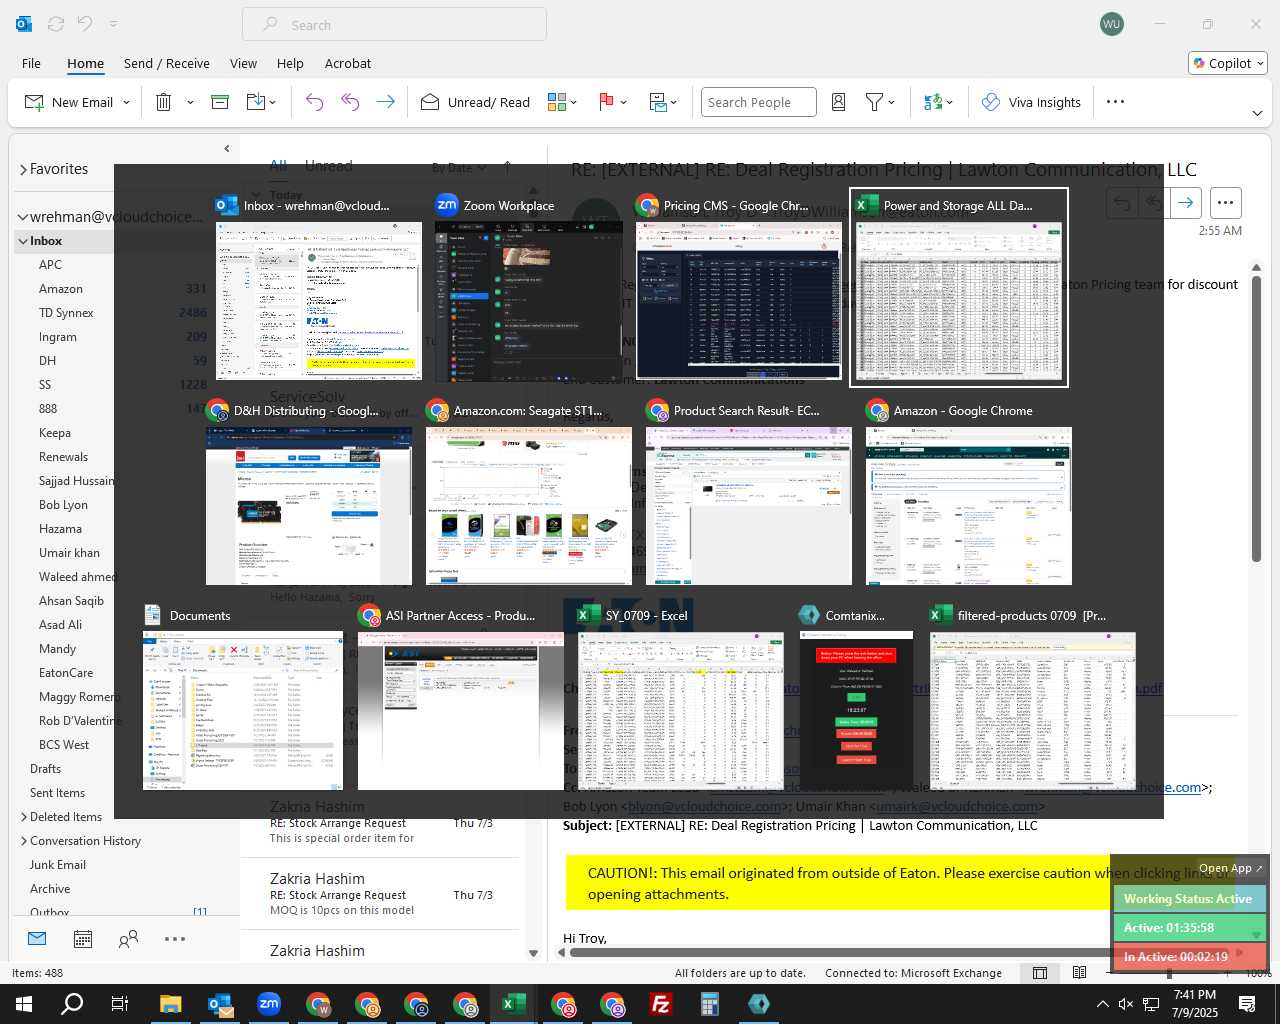The height and width of the screenshot is (1024, 1280).
Task: Click the Windows Start button
Action: (x=24, y=1004)
